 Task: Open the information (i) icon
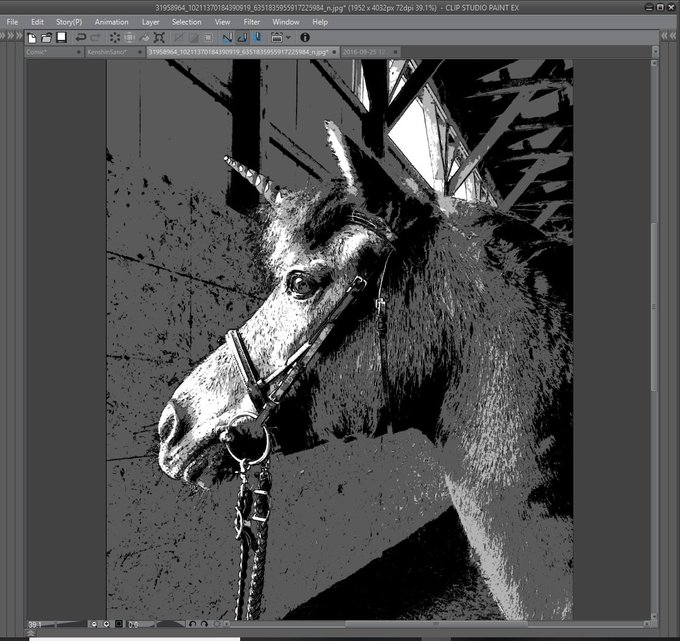[x=305, y=38]
